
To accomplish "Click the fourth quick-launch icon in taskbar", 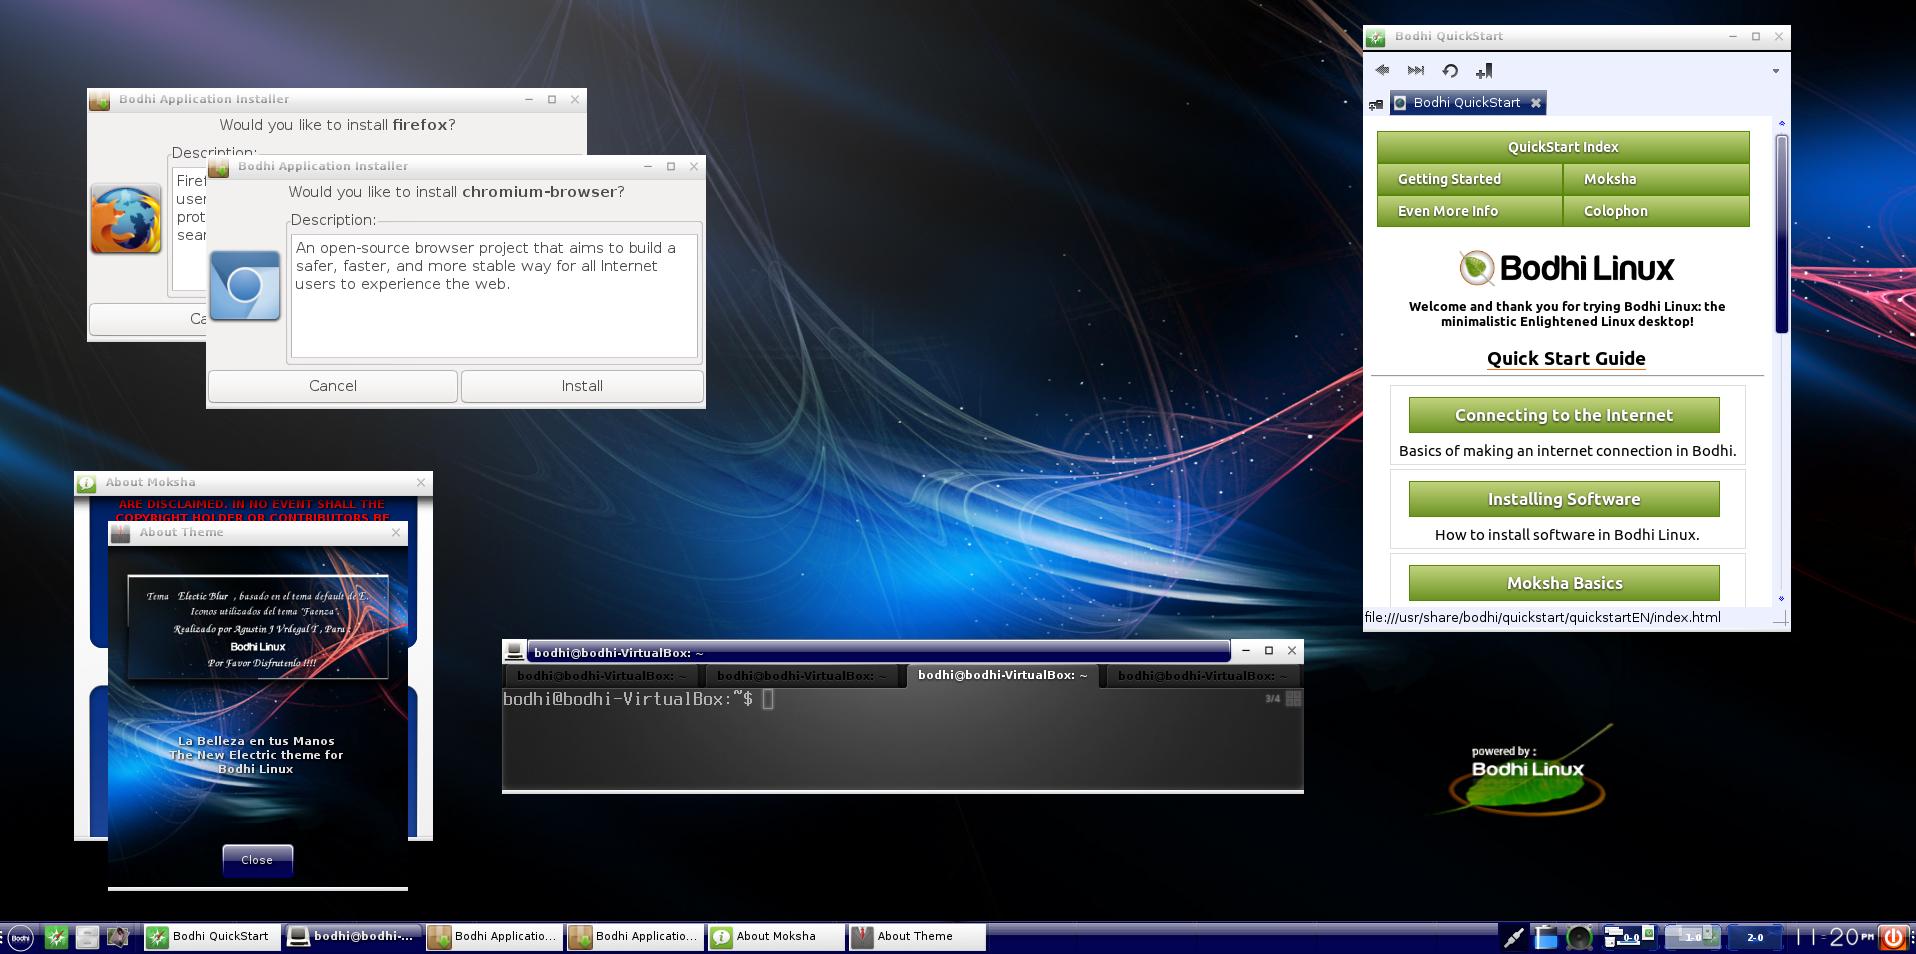I will [118, 937].
